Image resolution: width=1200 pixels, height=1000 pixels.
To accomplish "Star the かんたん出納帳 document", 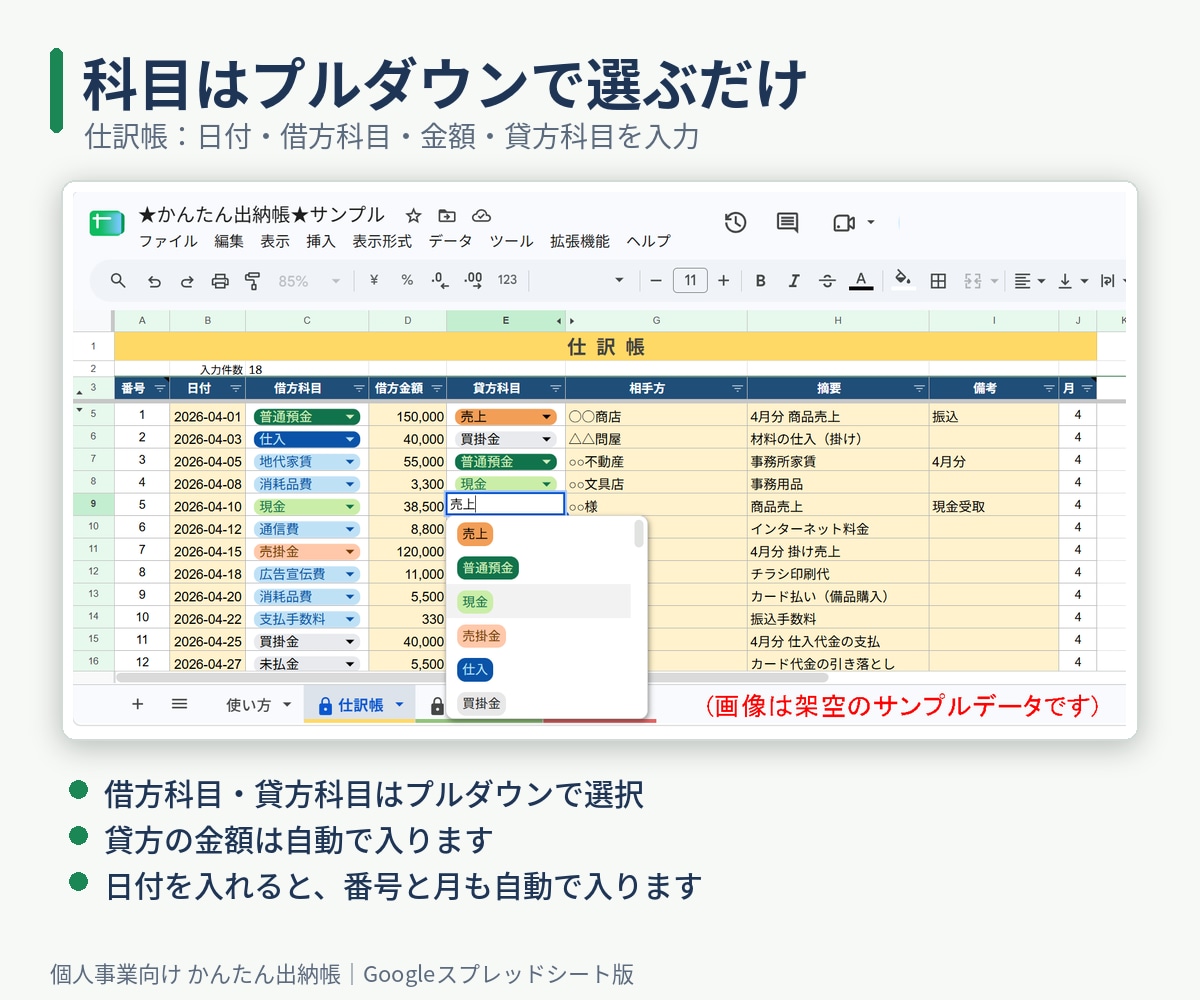I will pos(414,215).
